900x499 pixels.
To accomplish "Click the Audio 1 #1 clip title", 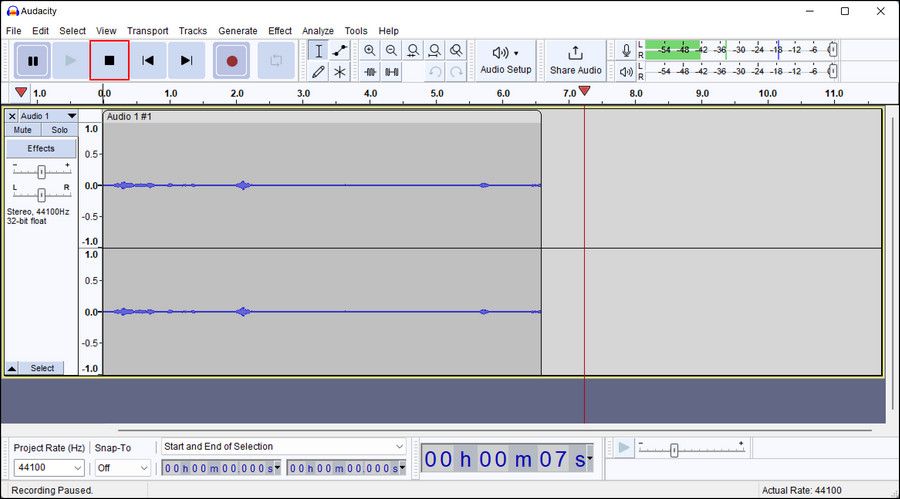I will (x=129, y=117).
